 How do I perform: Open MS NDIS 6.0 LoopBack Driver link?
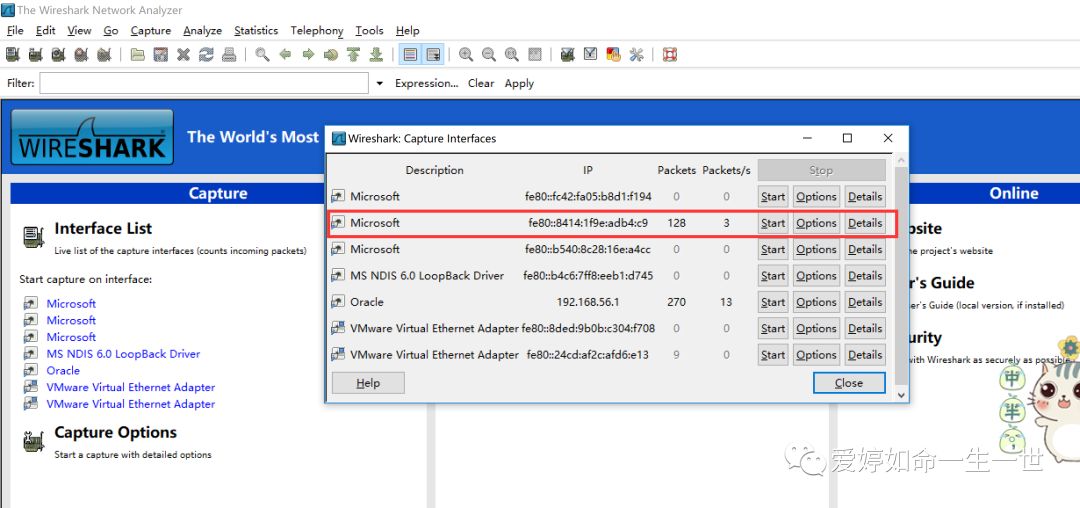[x=123, y=354]
